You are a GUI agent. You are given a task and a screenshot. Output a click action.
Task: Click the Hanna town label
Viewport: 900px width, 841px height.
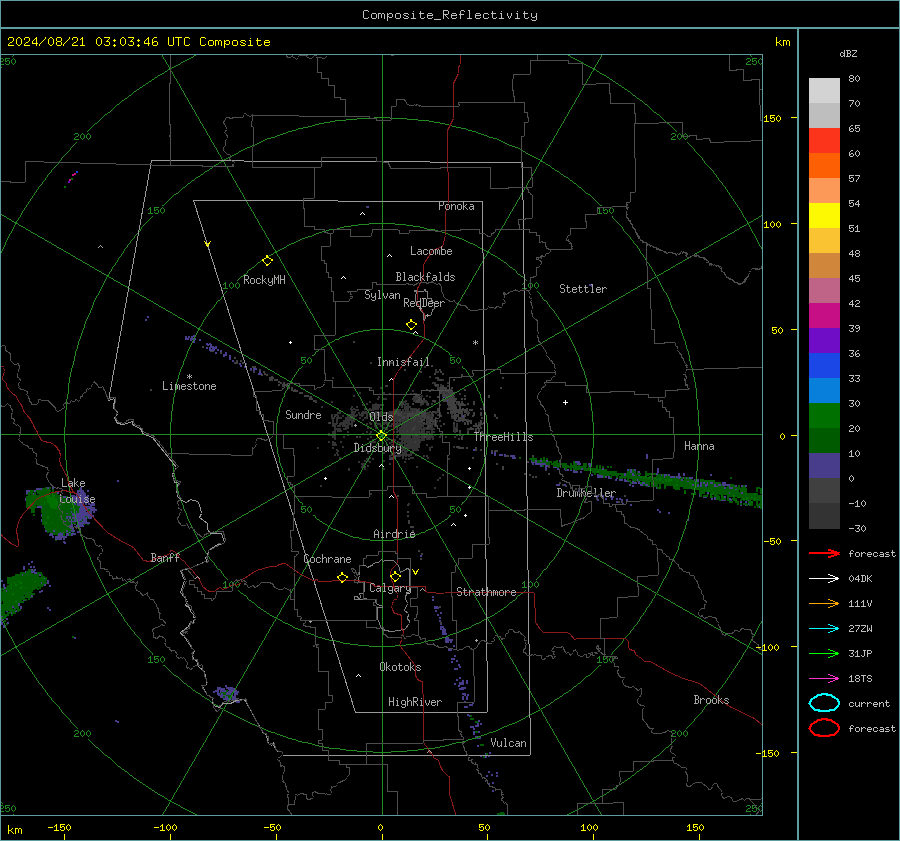(699, 446)
